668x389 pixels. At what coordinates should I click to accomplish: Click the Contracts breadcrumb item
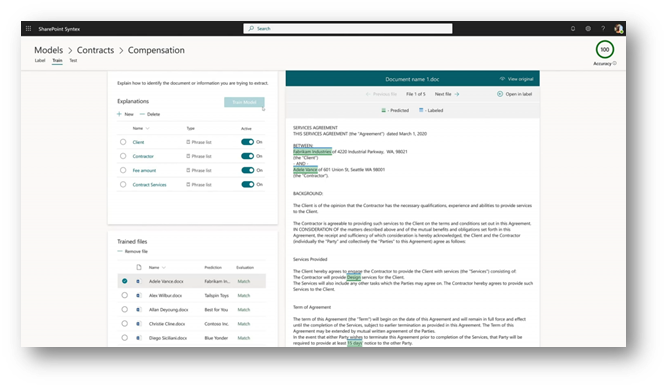pyautogui.click(x=95, y=50)
